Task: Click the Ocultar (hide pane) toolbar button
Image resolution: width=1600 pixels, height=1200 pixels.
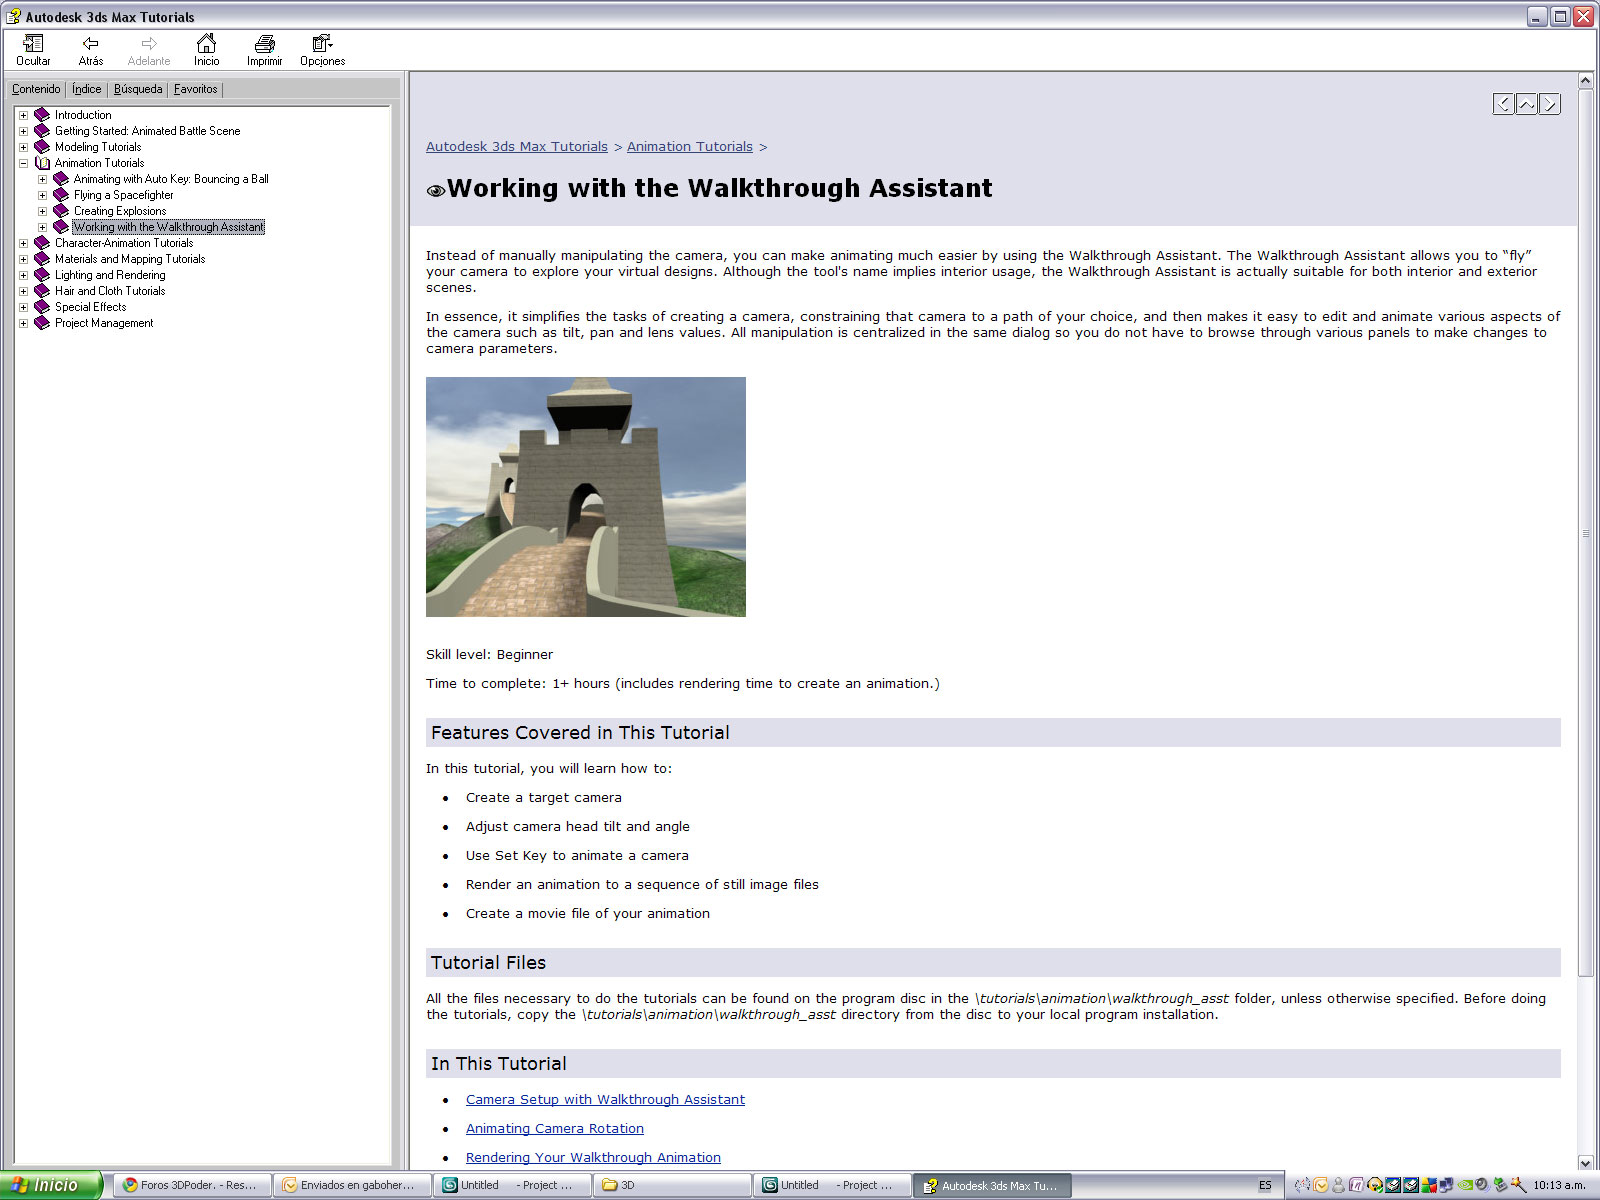Action: coord(33,50)
